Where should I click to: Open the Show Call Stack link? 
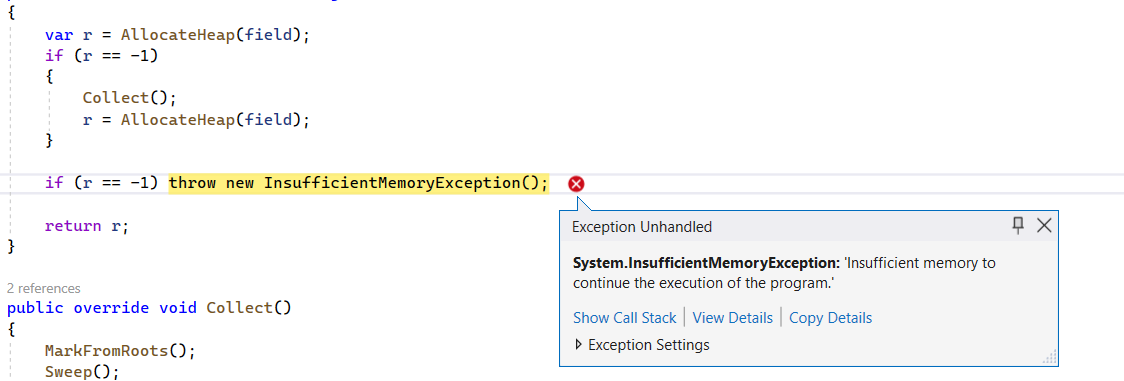click(x=624, y=317)
